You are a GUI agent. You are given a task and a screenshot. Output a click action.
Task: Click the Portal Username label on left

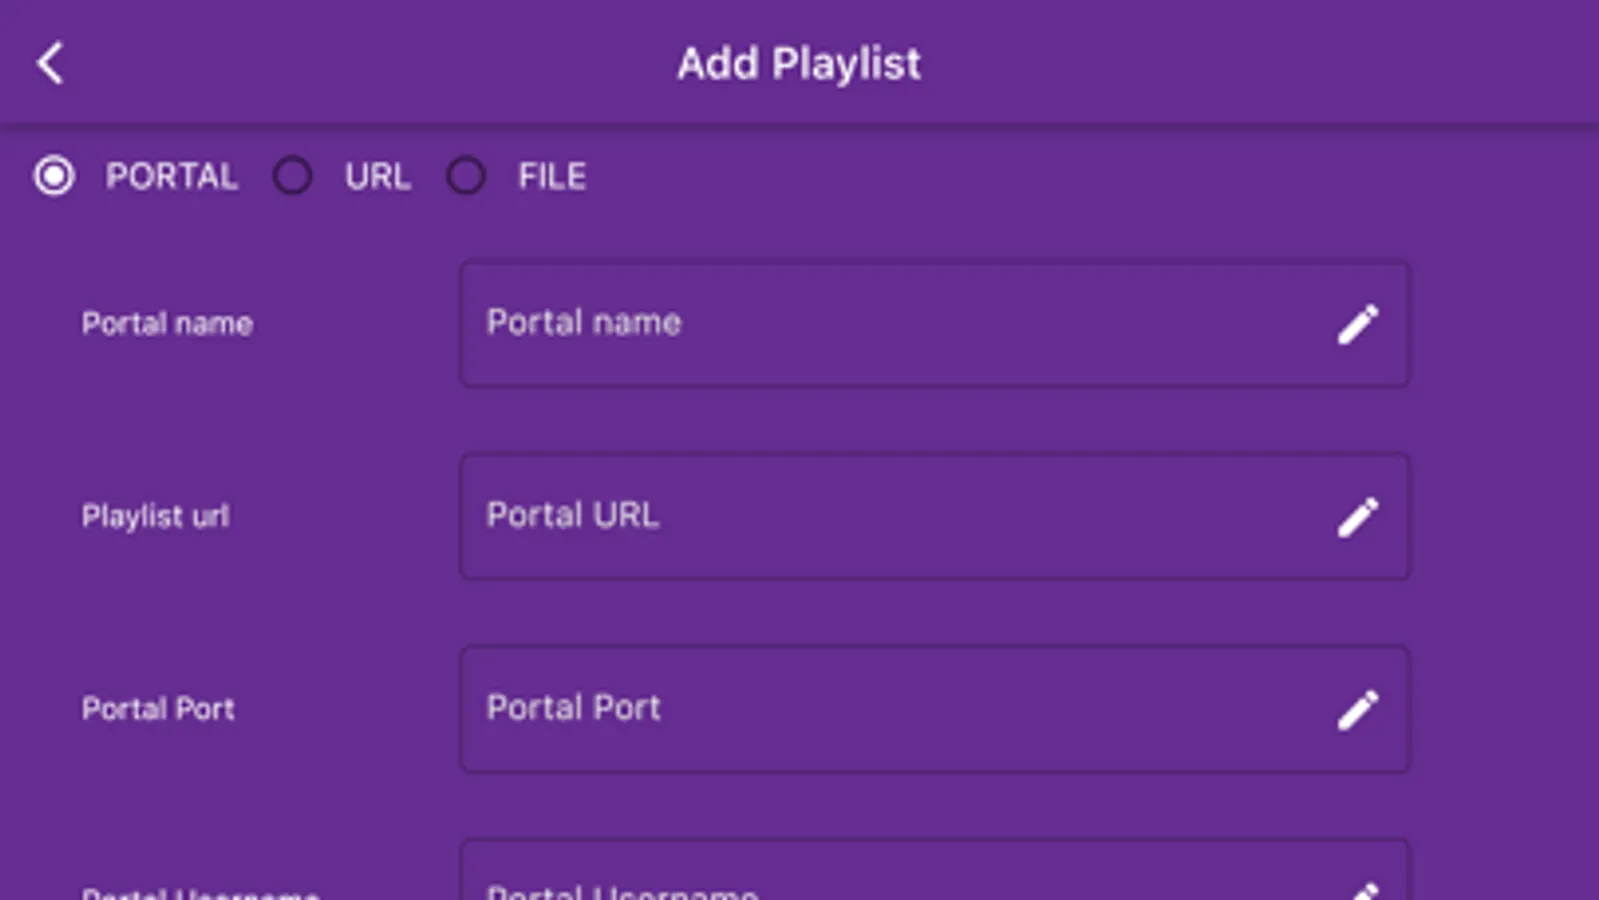pyautogui.click(x=200, y=892)
